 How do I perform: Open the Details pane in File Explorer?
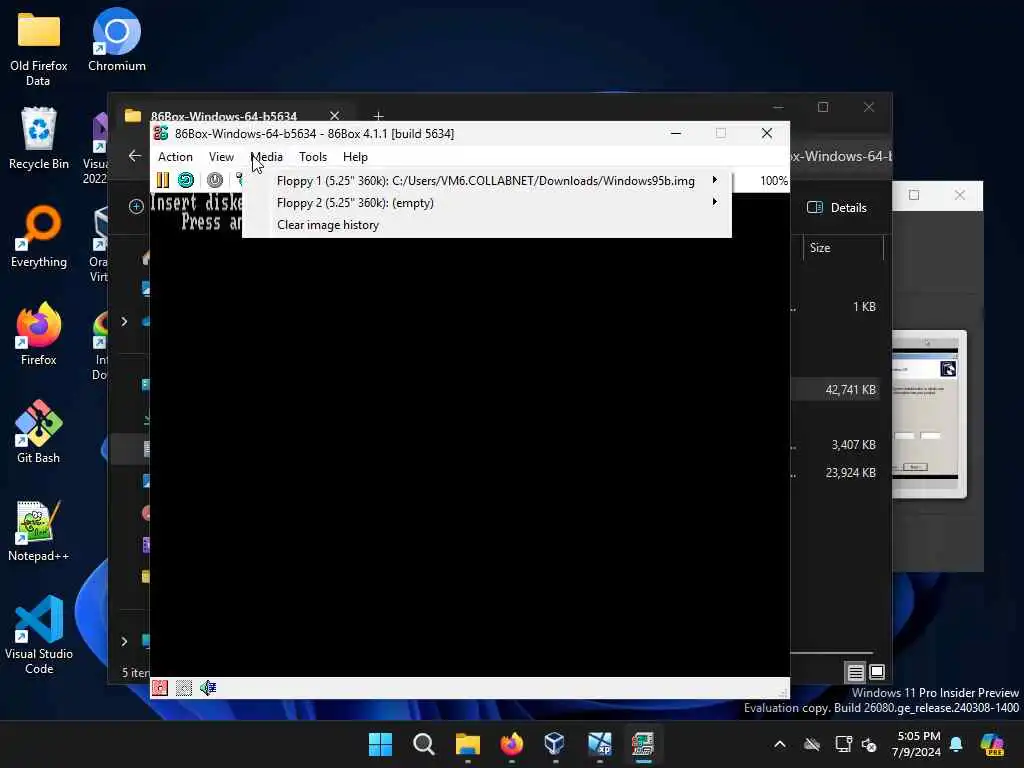coord(837,208)
